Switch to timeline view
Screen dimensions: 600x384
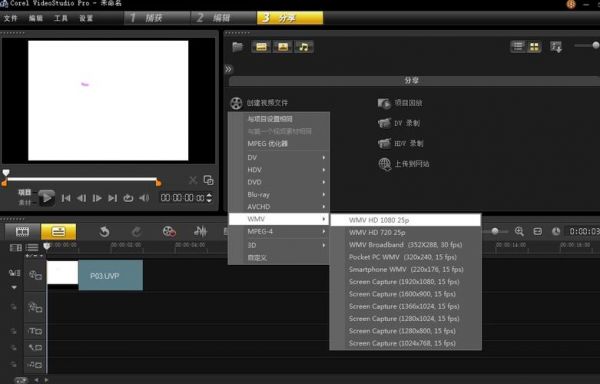pyautogui.click(x=58, y=231)
